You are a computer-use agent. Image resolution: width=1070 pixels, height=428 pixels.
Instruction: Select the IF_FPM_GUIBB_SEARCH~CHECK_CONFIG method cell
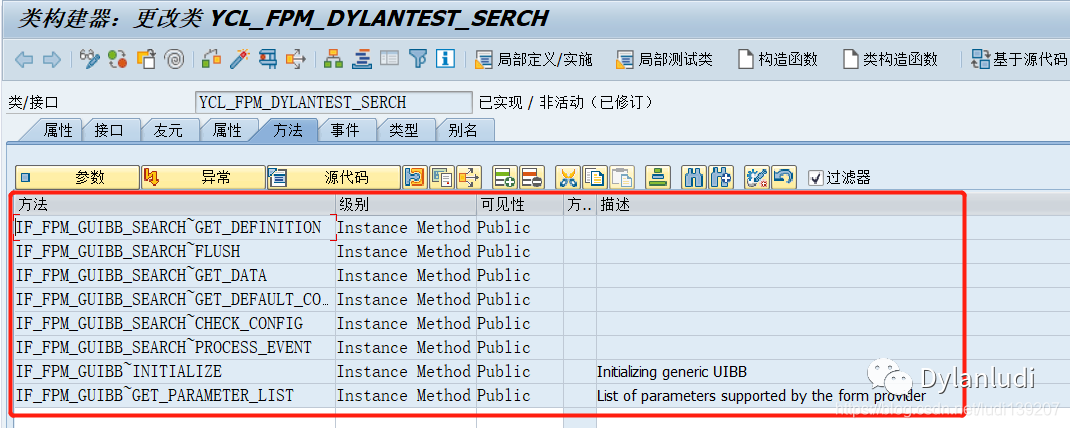[175, 323]
